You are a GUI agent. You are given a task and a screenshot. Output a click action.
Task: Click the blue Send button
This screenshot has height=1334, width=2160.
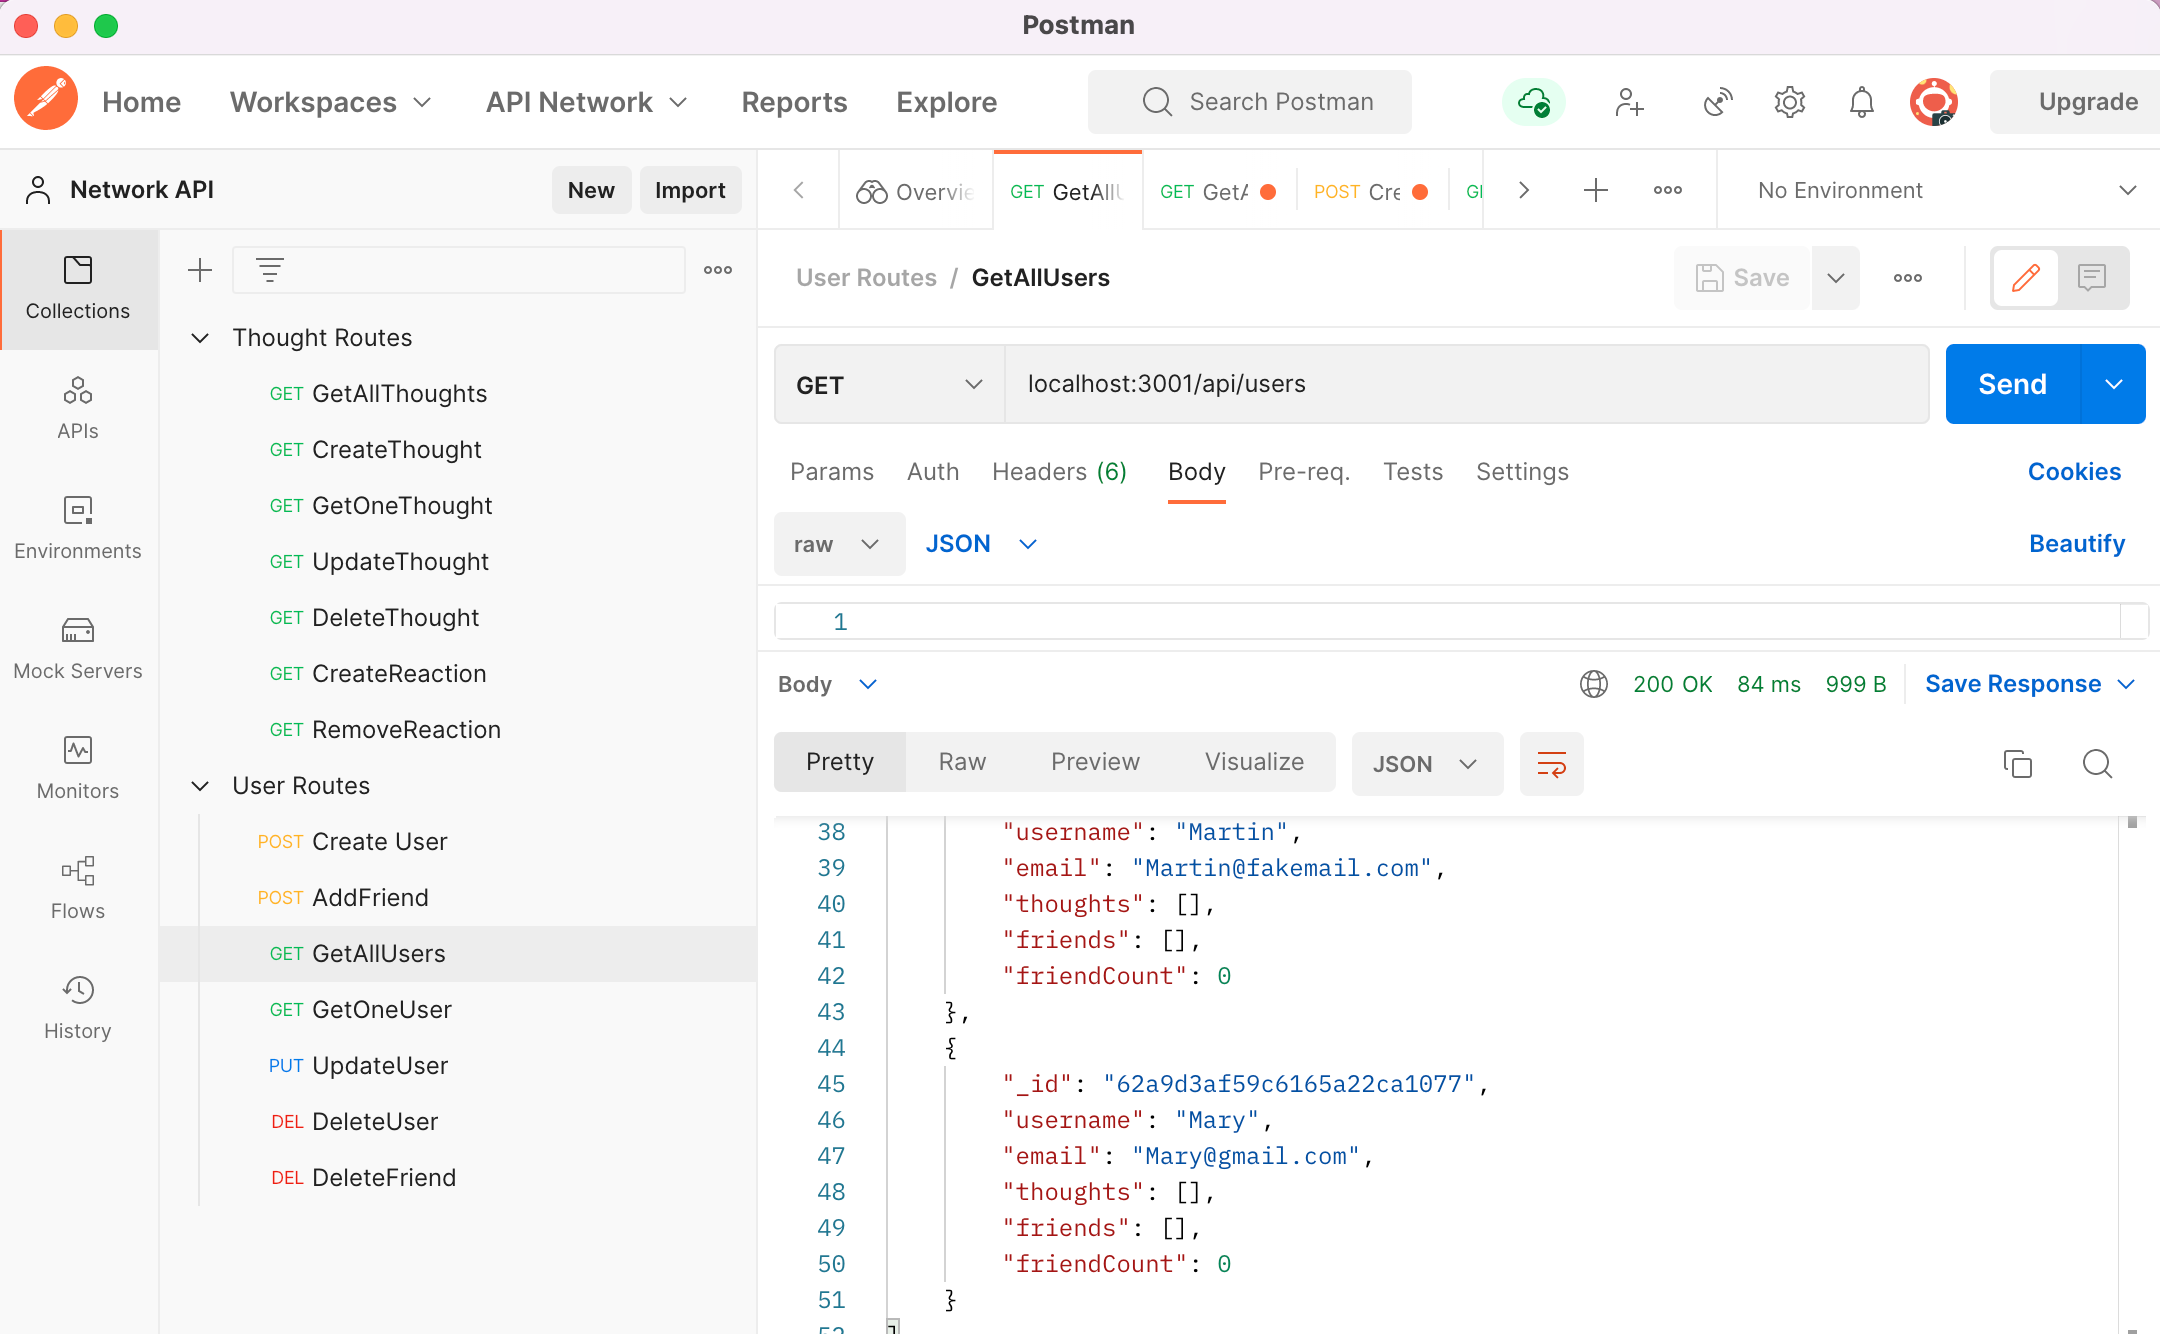(x=2012, y=384)
